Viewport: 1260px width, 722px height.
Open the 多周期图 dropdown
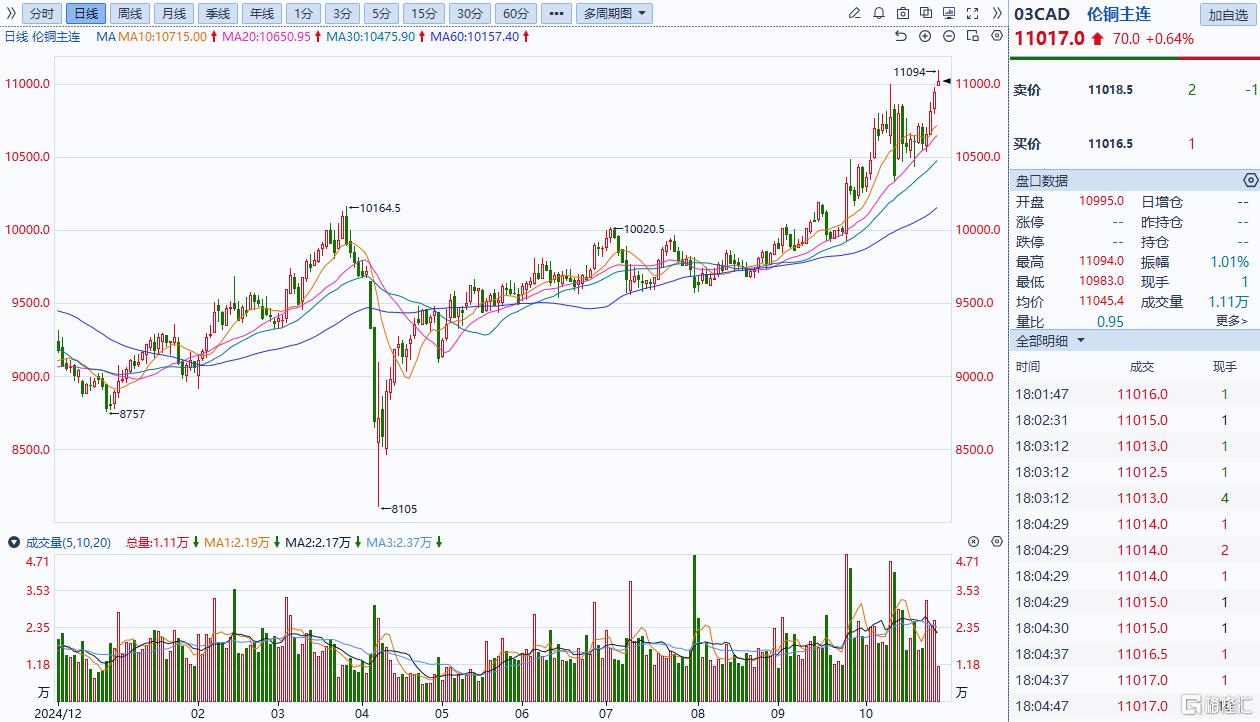point(614,14)
